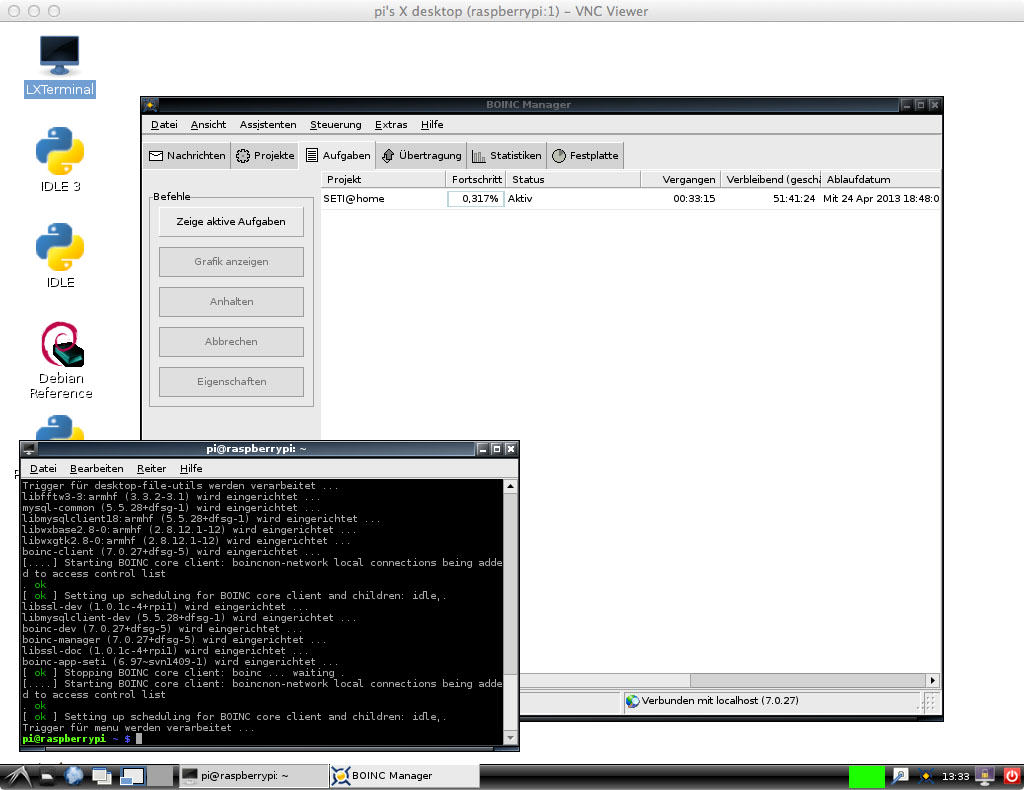Click the Eigenschaften button
Screen dimensions: 1024x790
(x=231, y=381)
